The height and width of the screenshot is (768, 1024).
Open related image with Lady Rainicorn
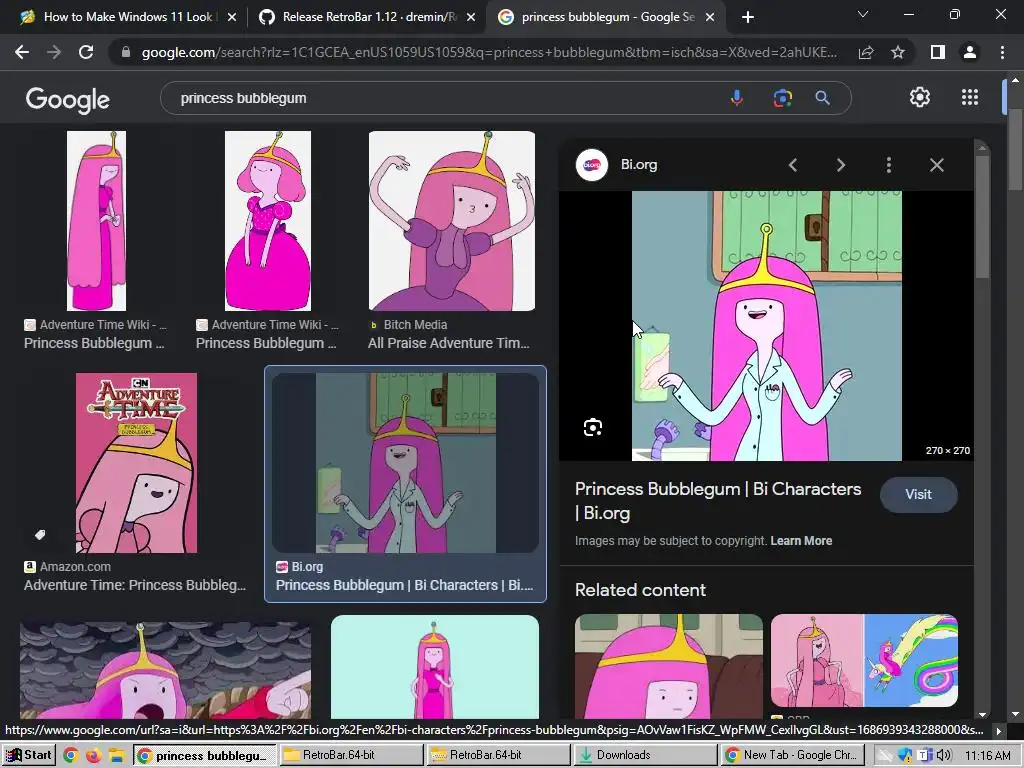coord(864,660)
